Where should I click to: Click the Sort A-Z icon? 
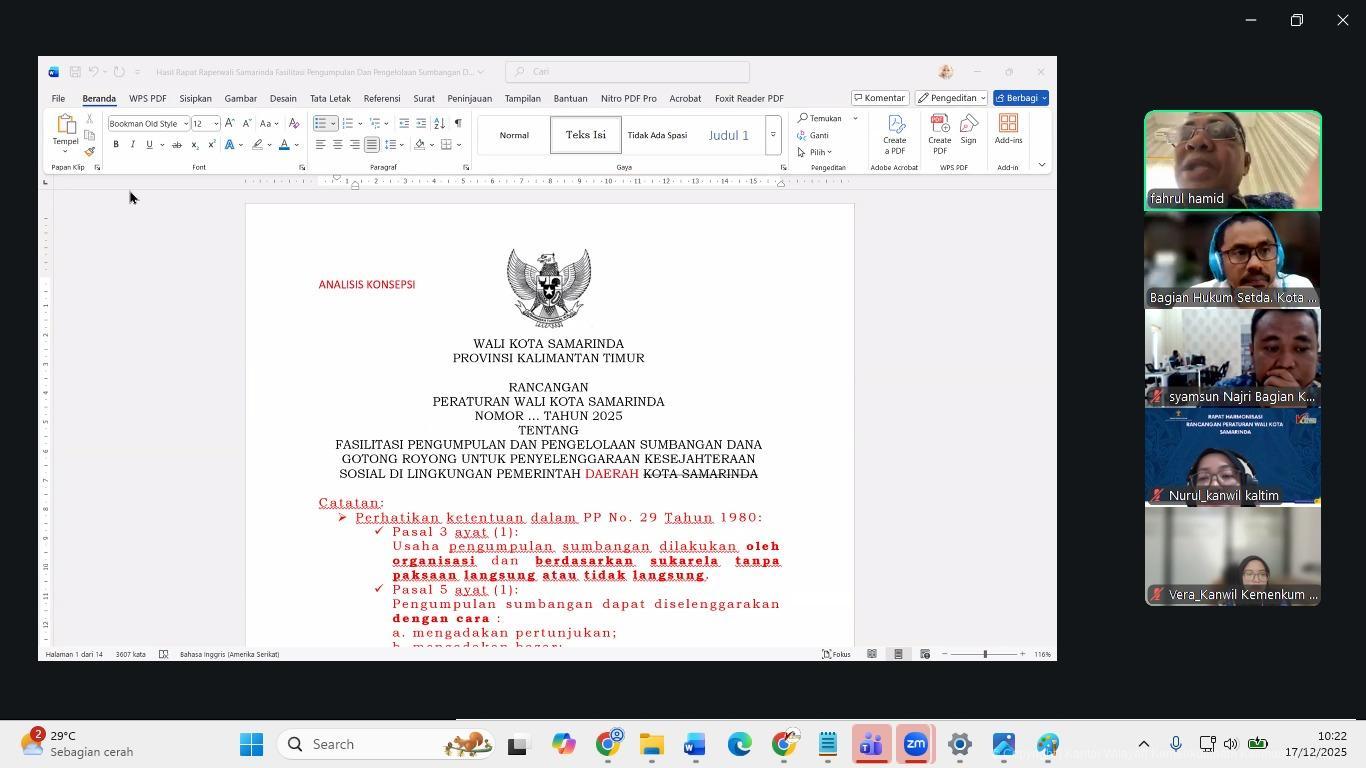[439, 123]
